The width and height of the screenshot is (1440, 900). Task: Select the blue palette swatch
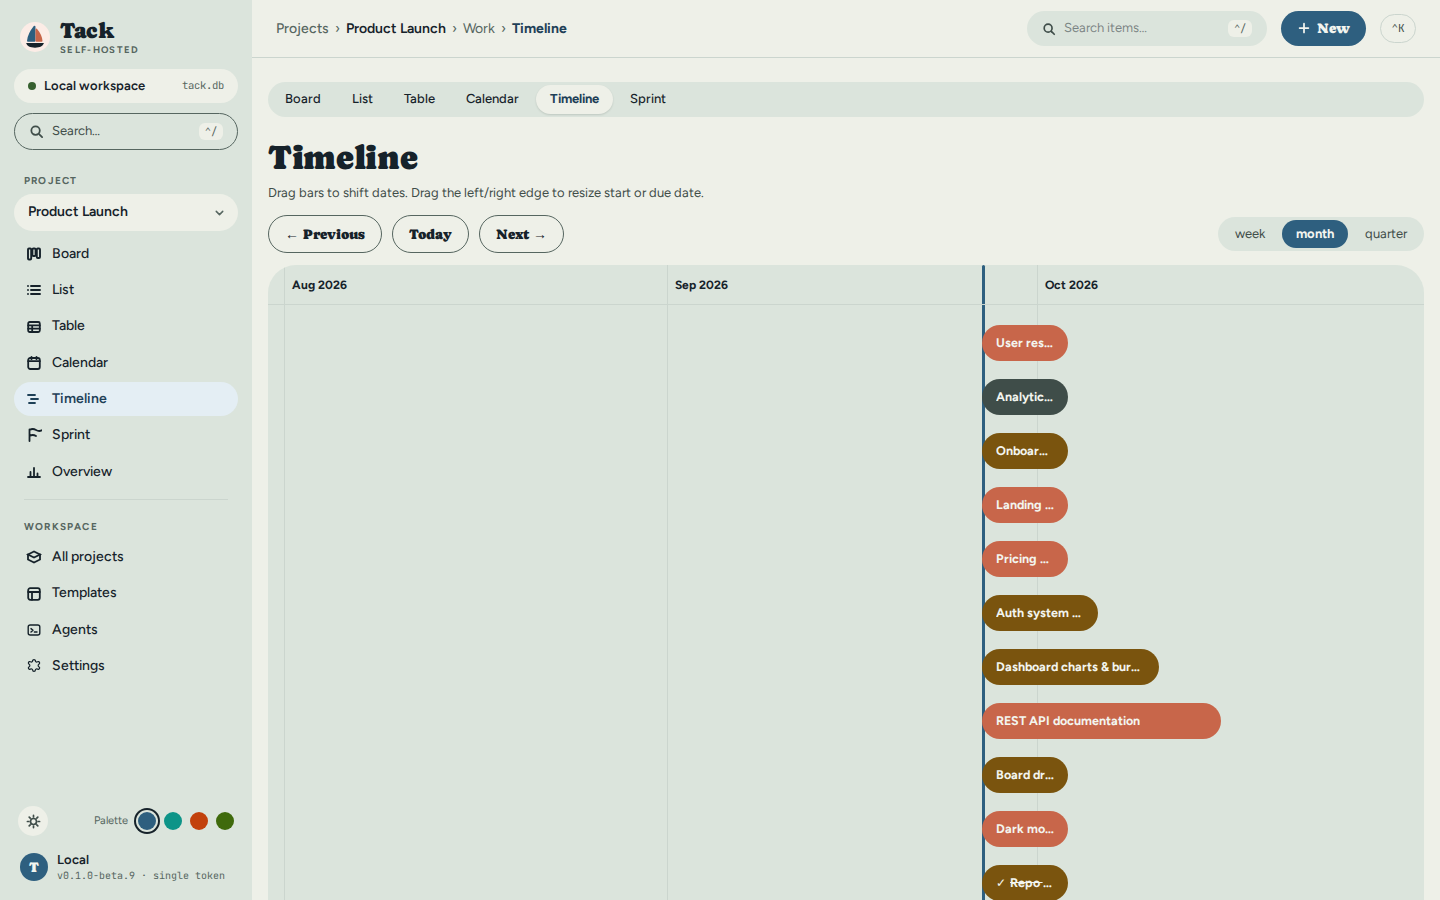click(147, 821)
